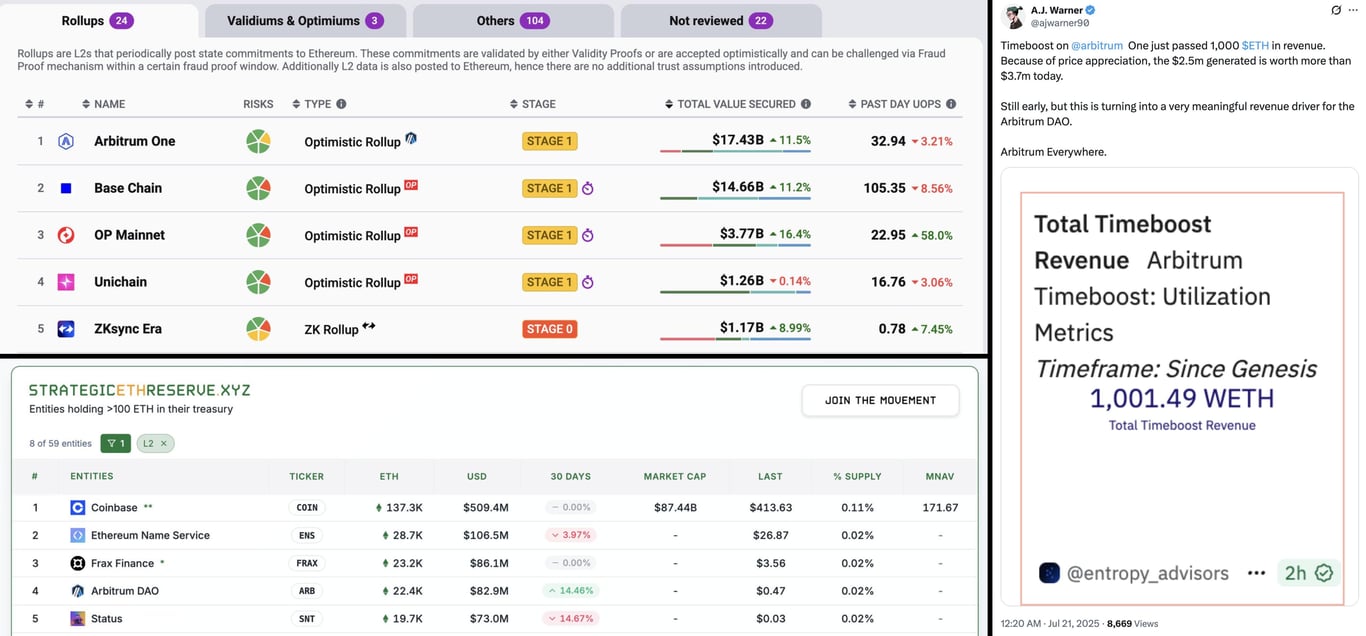Switch to the Rollups tab
Viewport: 1366px width, 636px height.
98,21
